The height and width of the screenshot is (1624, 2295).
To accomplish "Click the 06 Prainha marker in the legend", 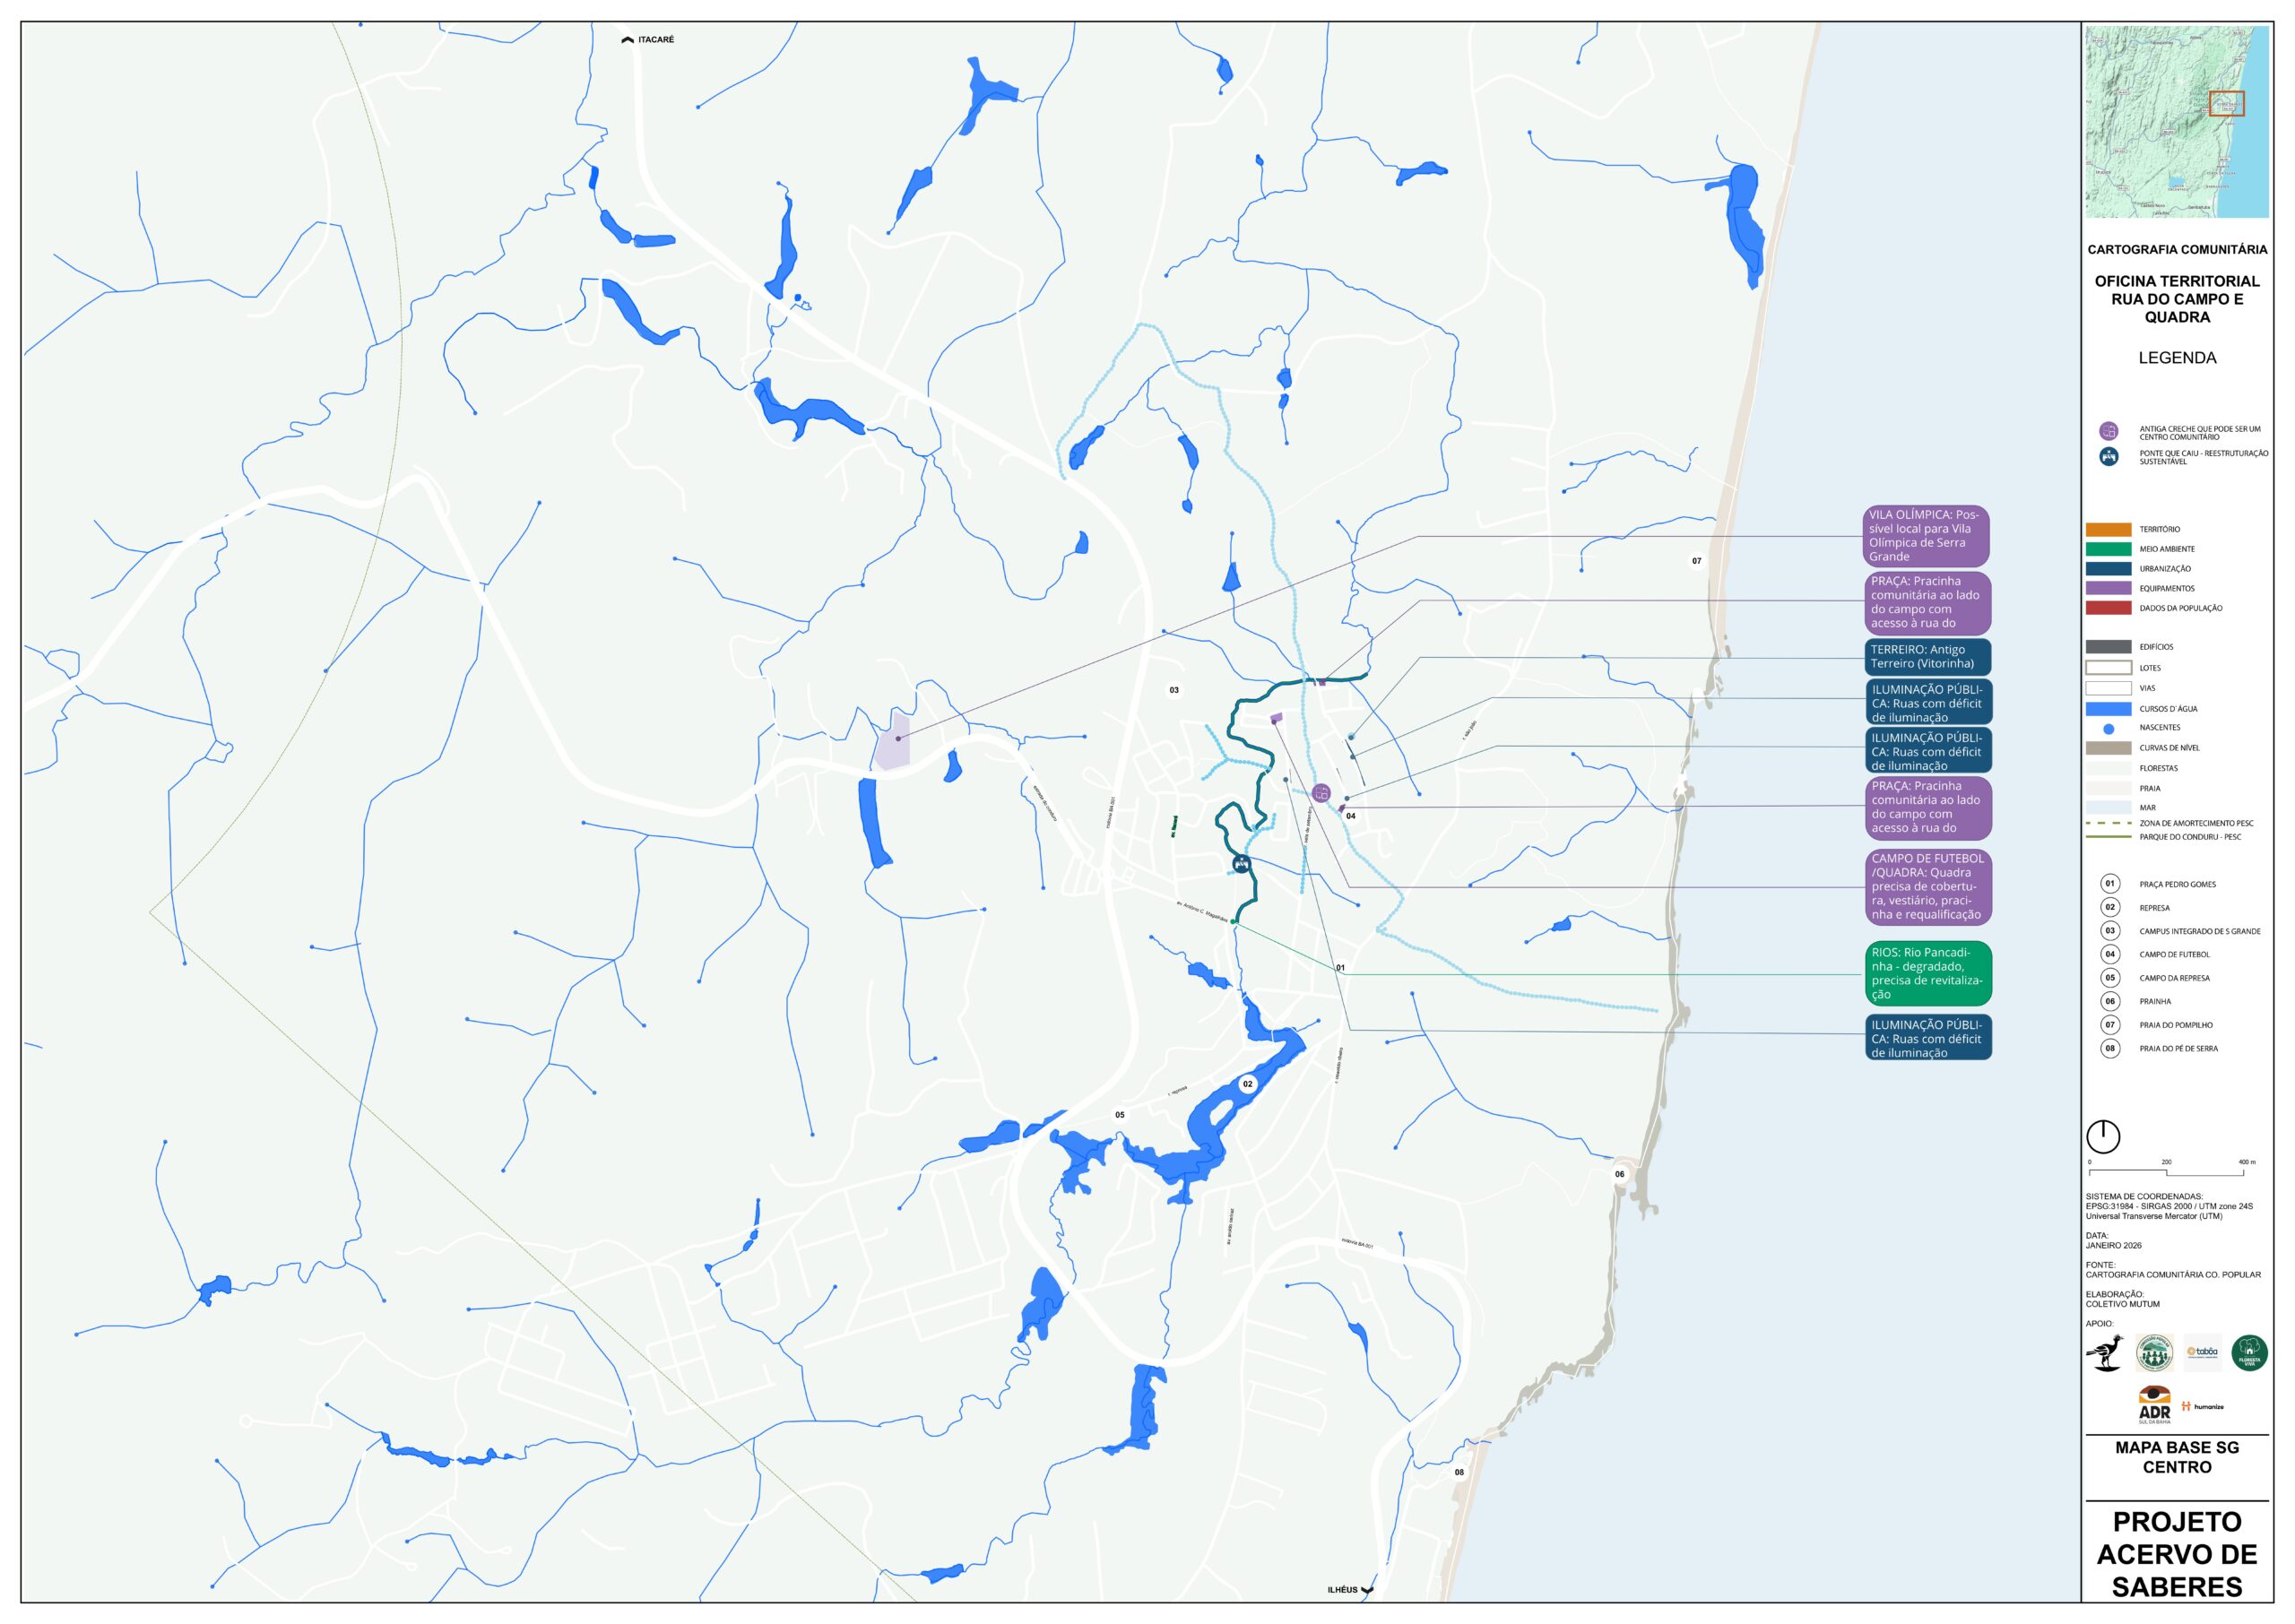I will pos(2110,1001).
